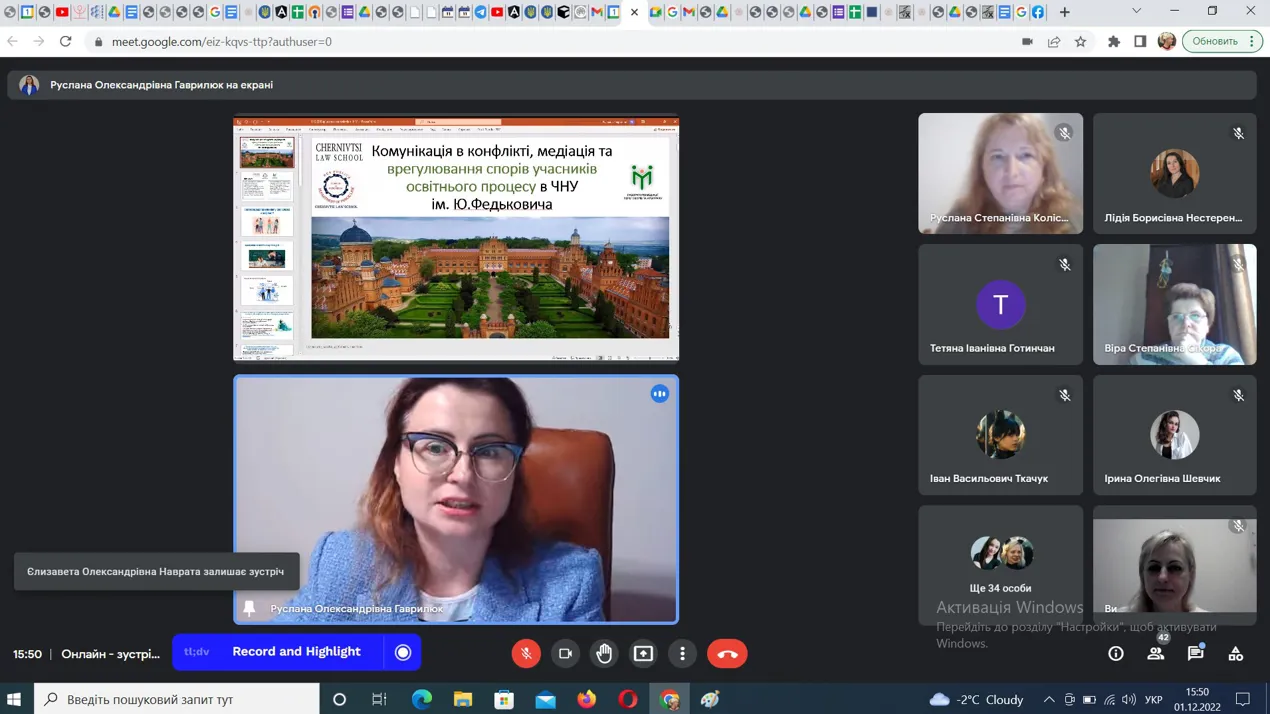The image size is (1270, 714).
Task: Open Firefox from the taskbar
Action: pos(586,699)
